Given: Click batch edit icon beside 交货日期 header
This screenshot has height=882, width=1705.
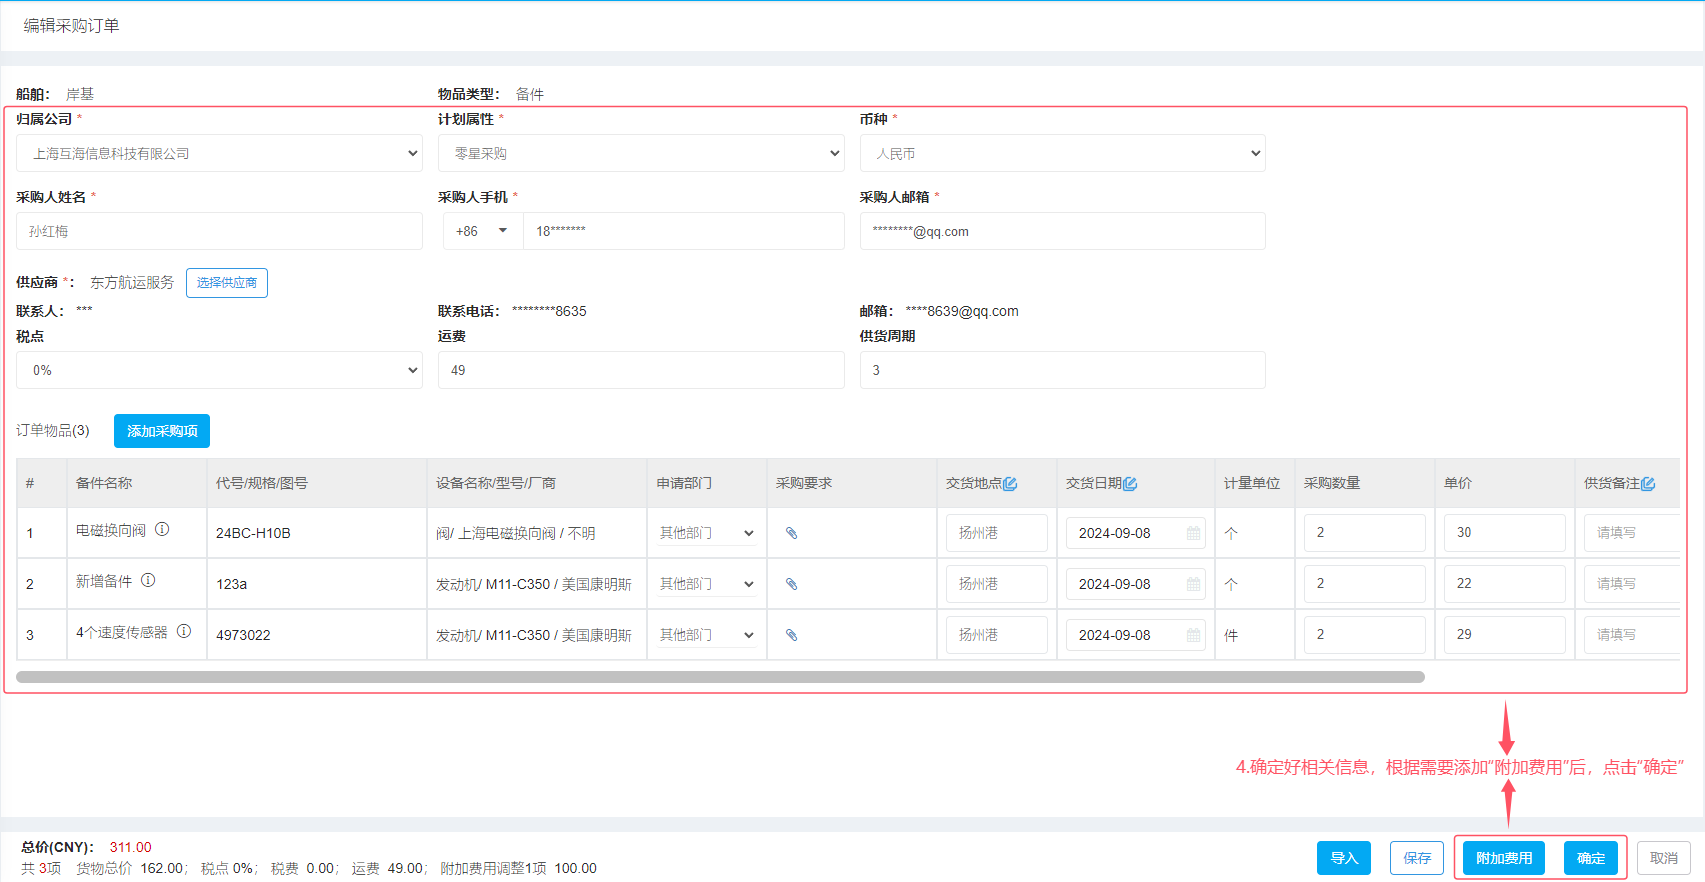Looking at the screenshot, I should click(1130, 484).
